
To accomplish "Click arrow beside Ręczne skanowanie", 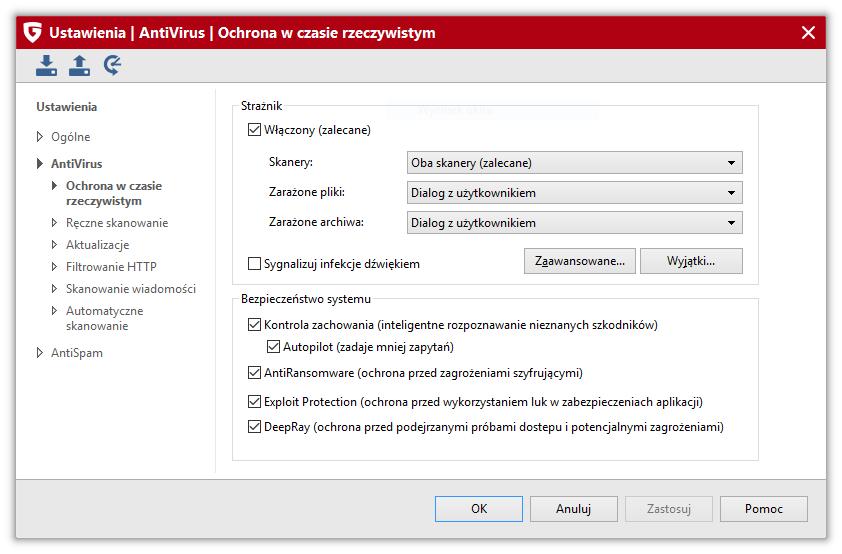I will click(54, 223).
